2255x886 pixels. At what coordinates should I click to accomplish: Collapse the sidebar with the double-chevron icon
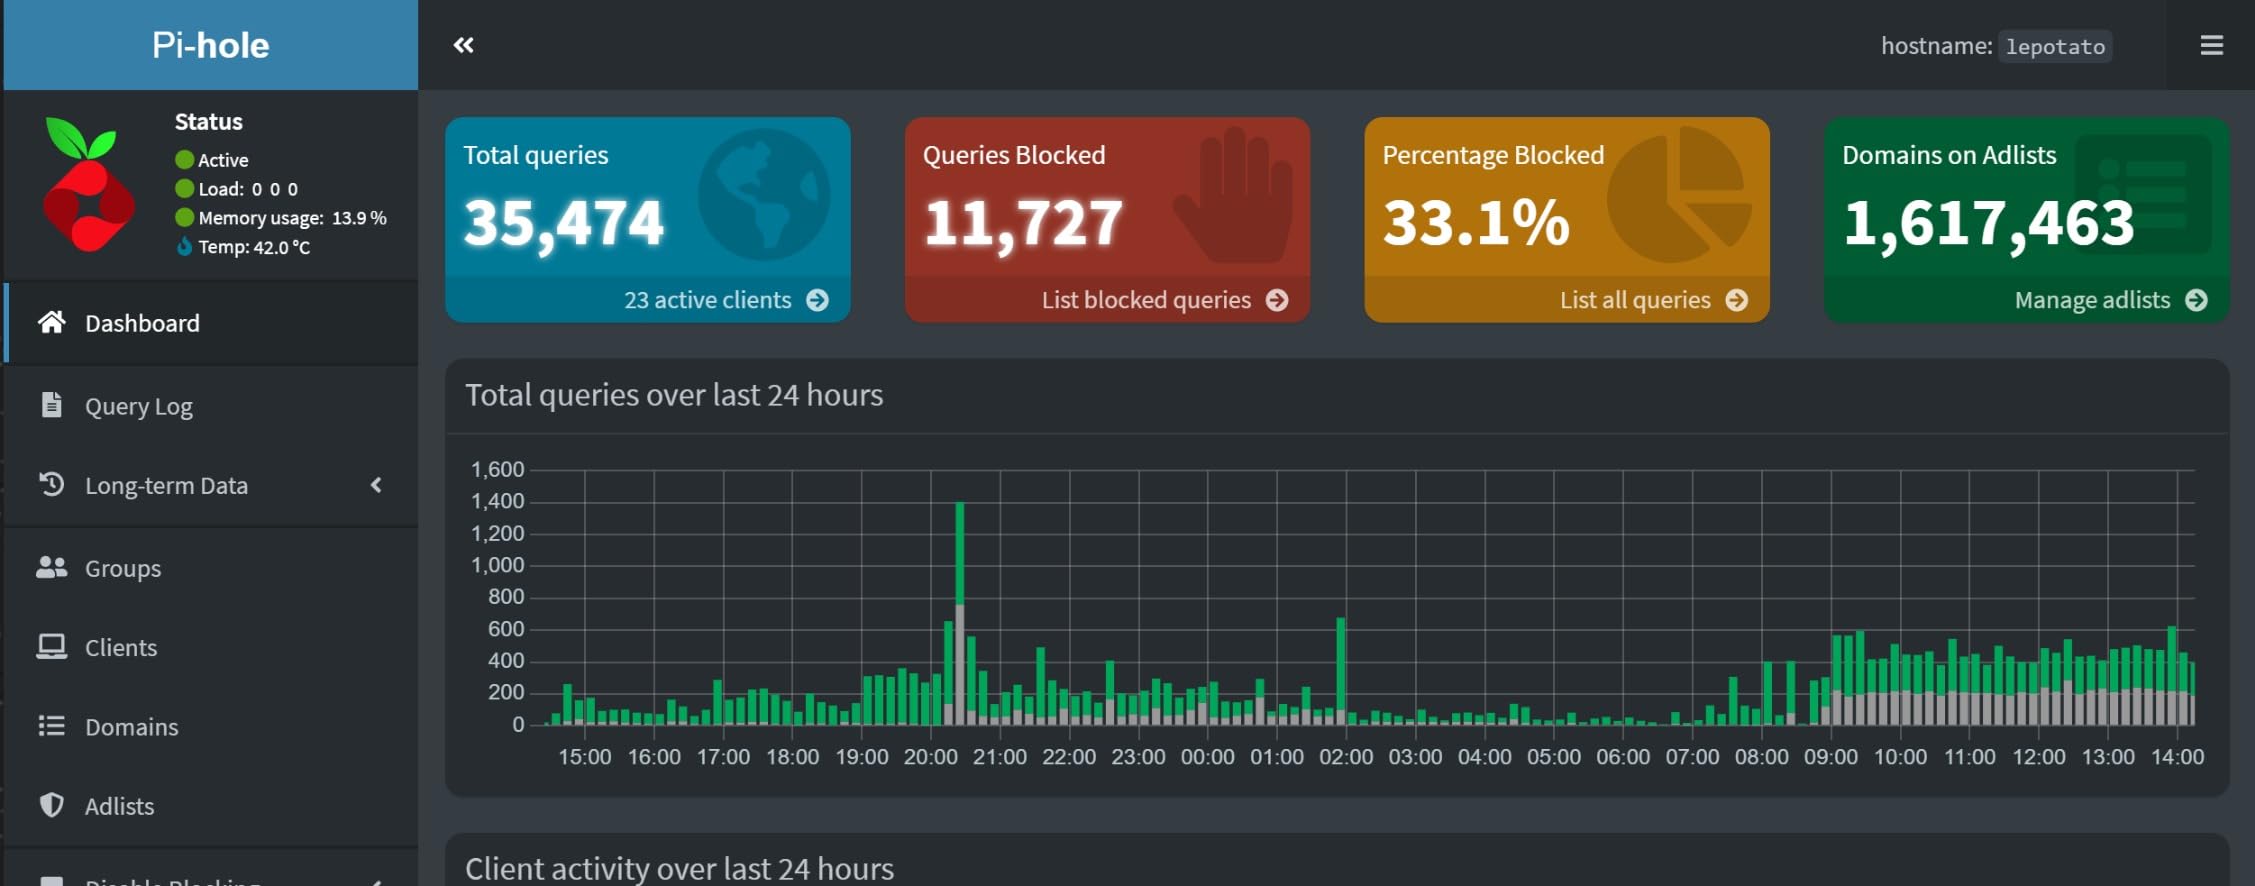pyautogui.click(x=463, y=45)
